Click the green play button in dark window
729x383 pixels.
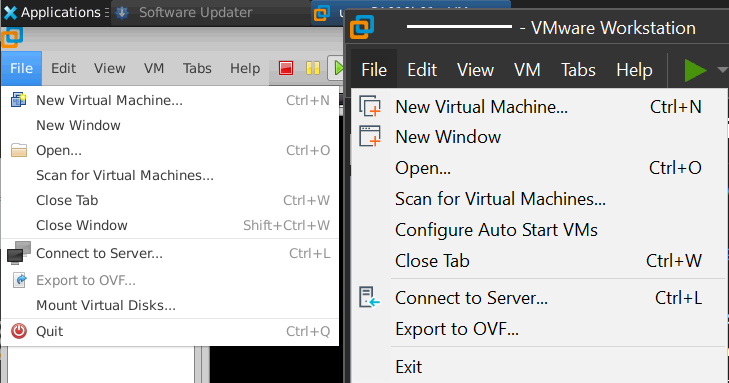coord(695,70)
